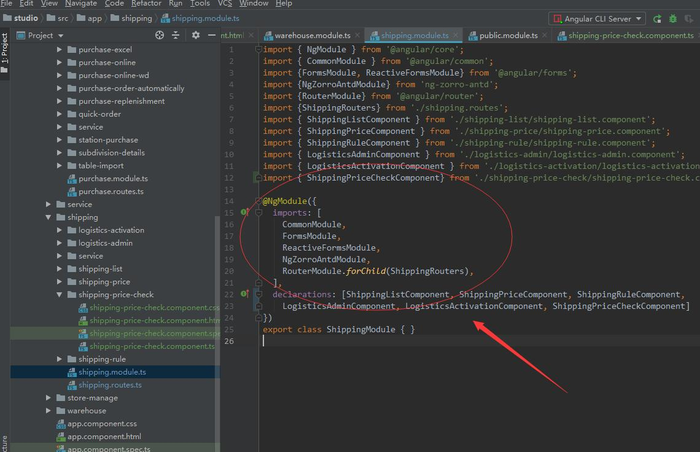Image resolution: width=700 pixels, height=452 pixels.
Task: Click the fold marker beside line 14
Action: tap(258, 201)
